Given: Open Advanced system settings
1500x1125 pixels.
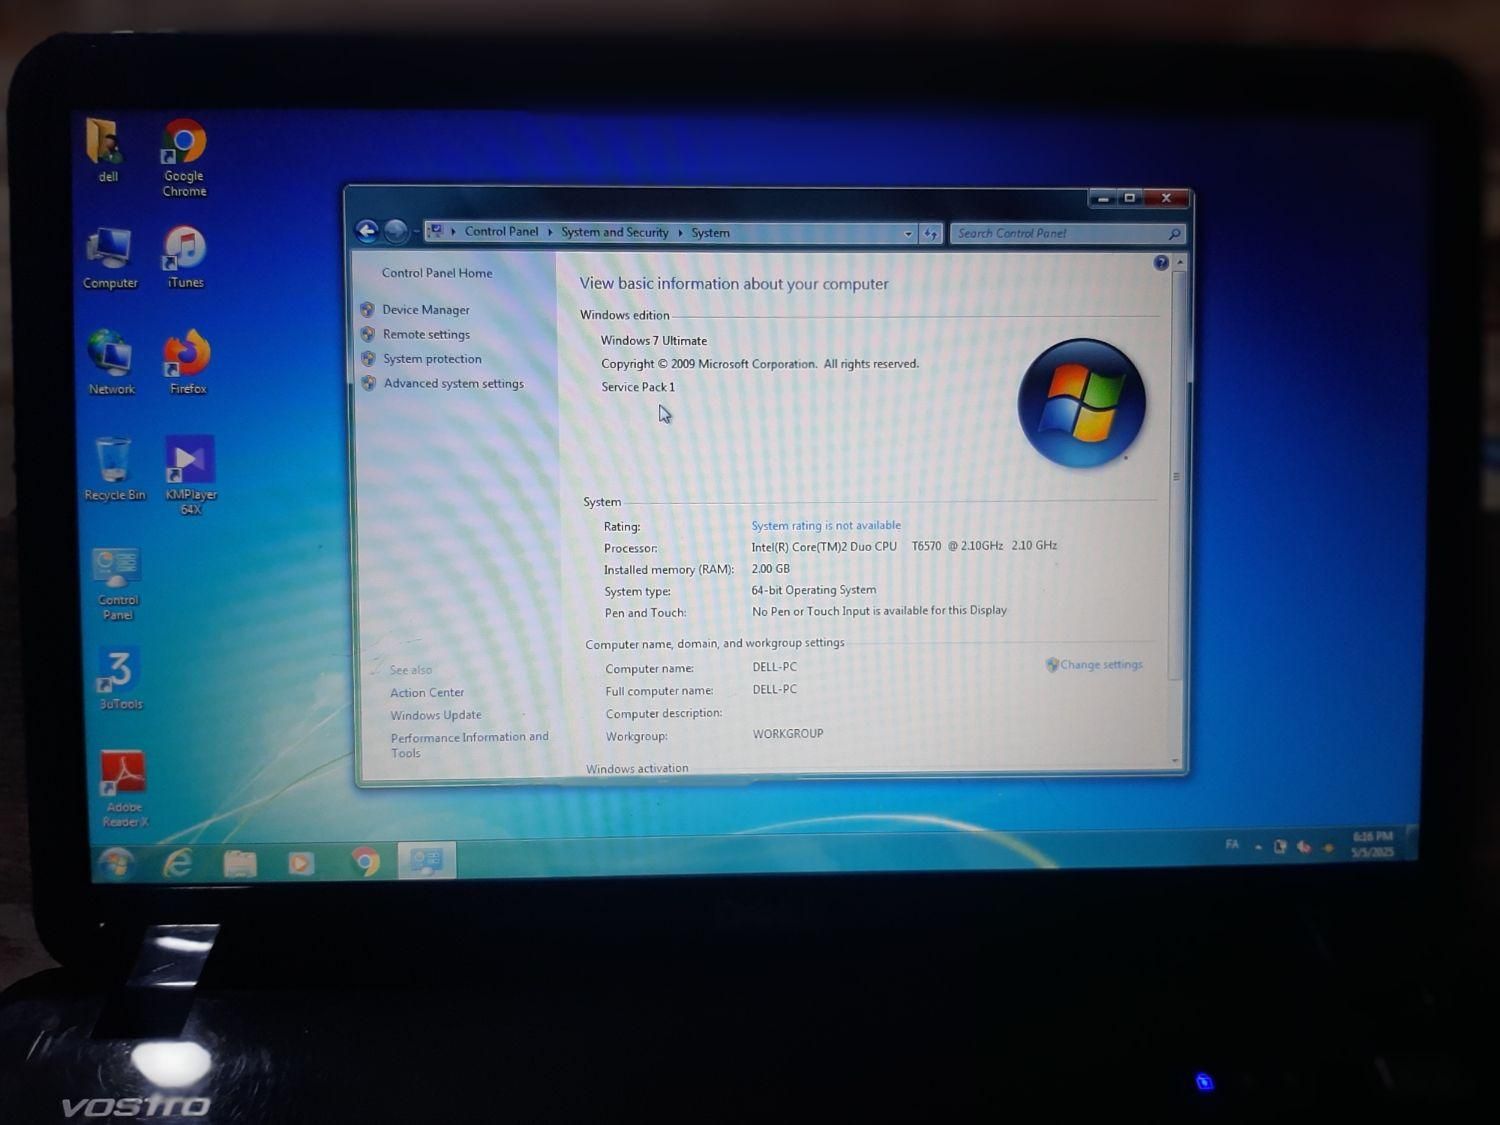Looking at the screenshot, I should point(453,383).
